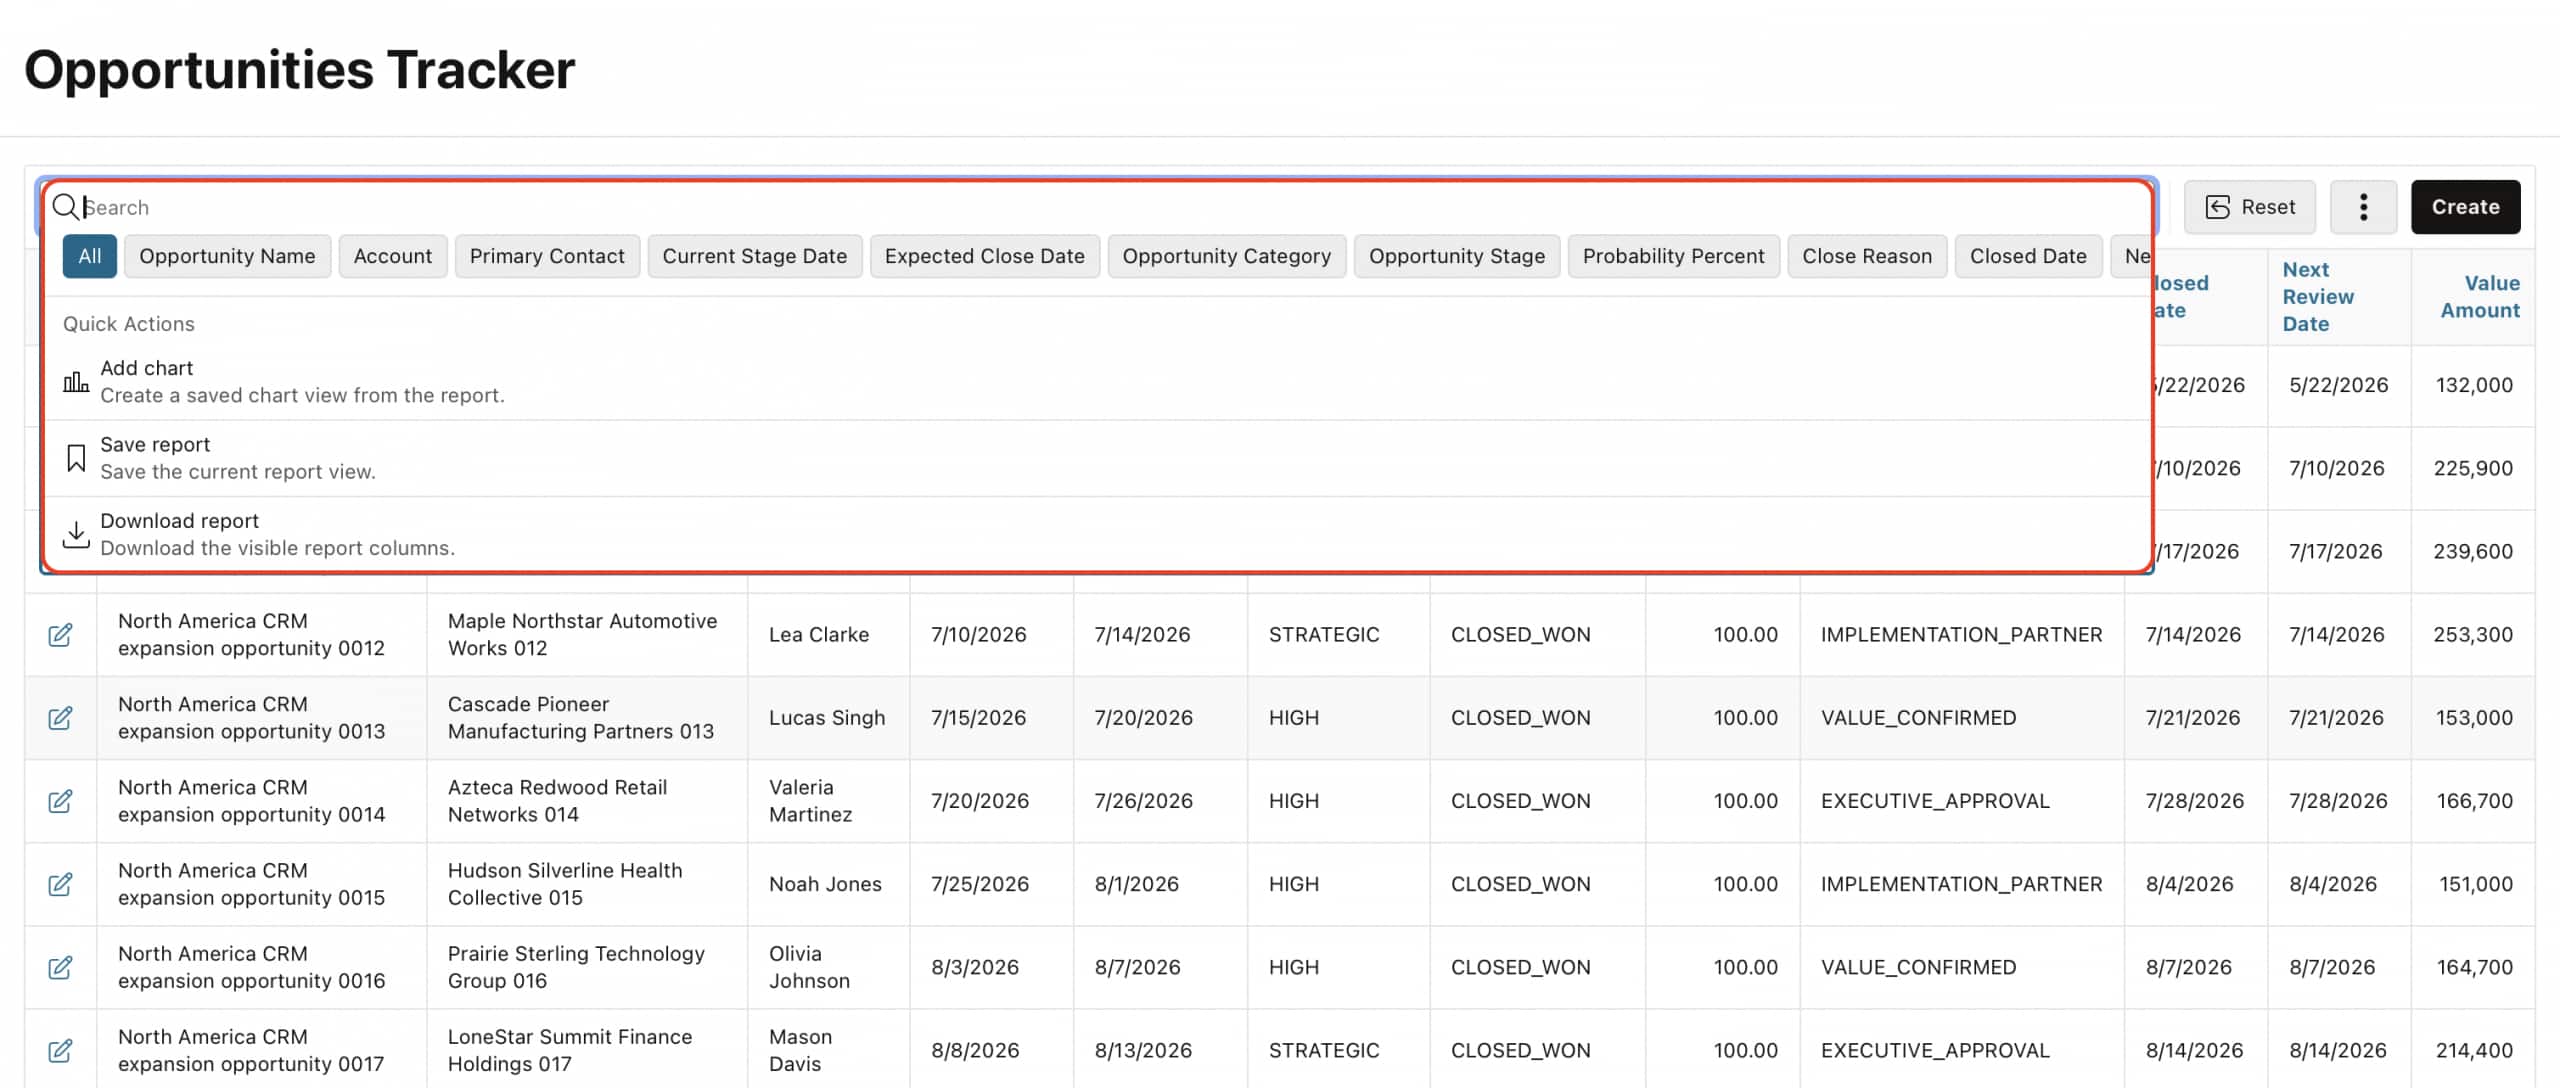The image size is (2560, 1088).
Task: Click the 166,700 value amount cell
Action: coord(2474,801)
